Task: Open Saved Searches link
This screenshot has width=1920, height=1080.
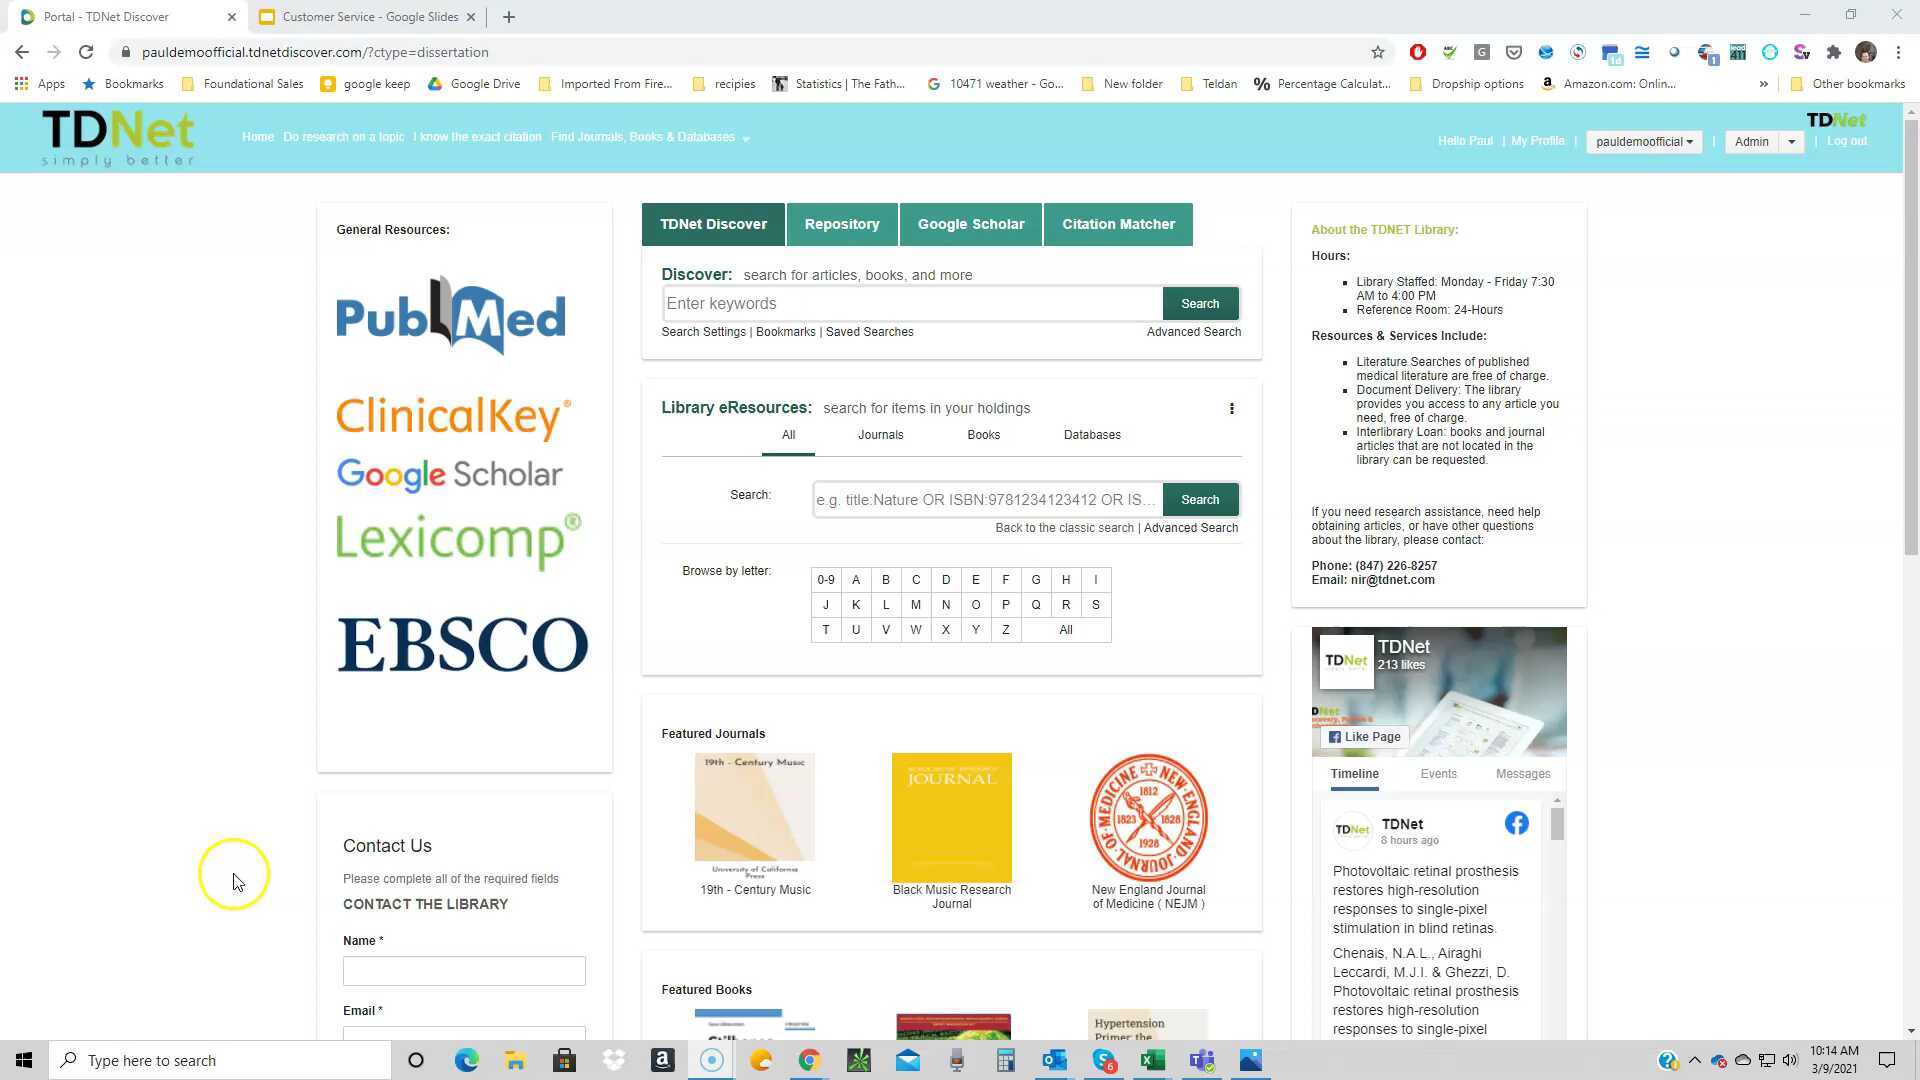Action: (869, 332)
